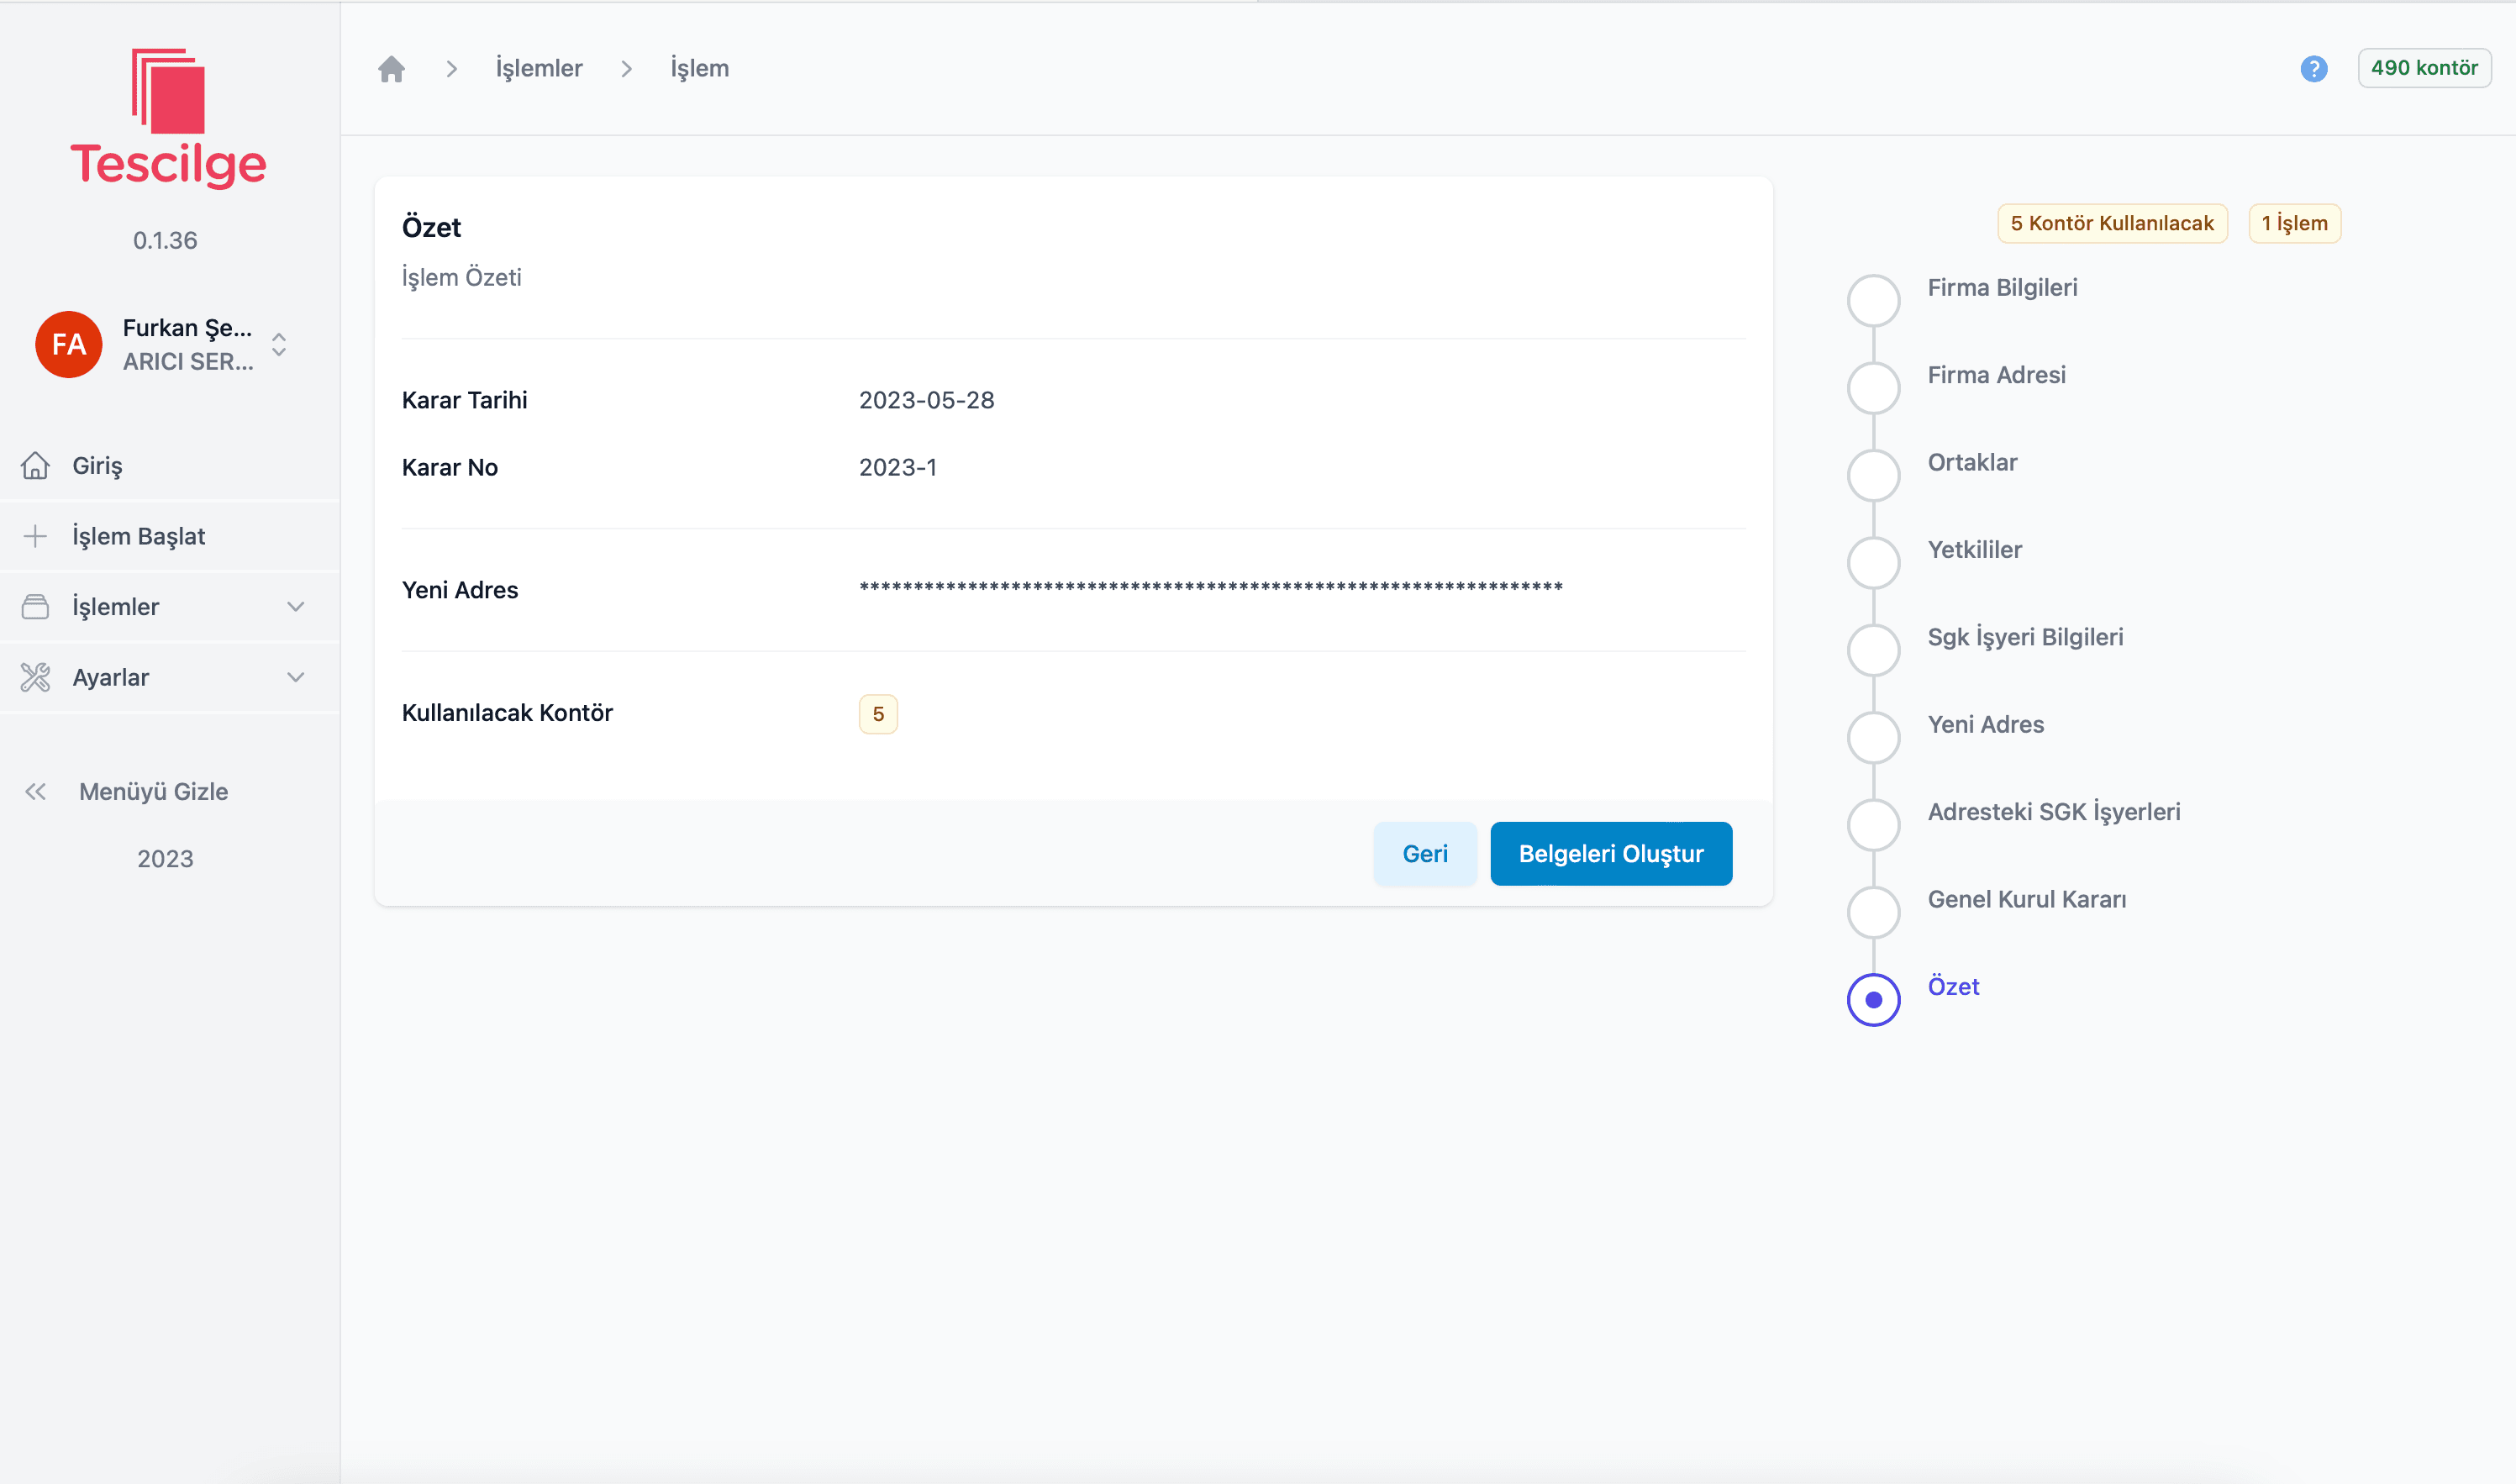Expand the İşlemler sidebar menu chevron

[295, 607]
